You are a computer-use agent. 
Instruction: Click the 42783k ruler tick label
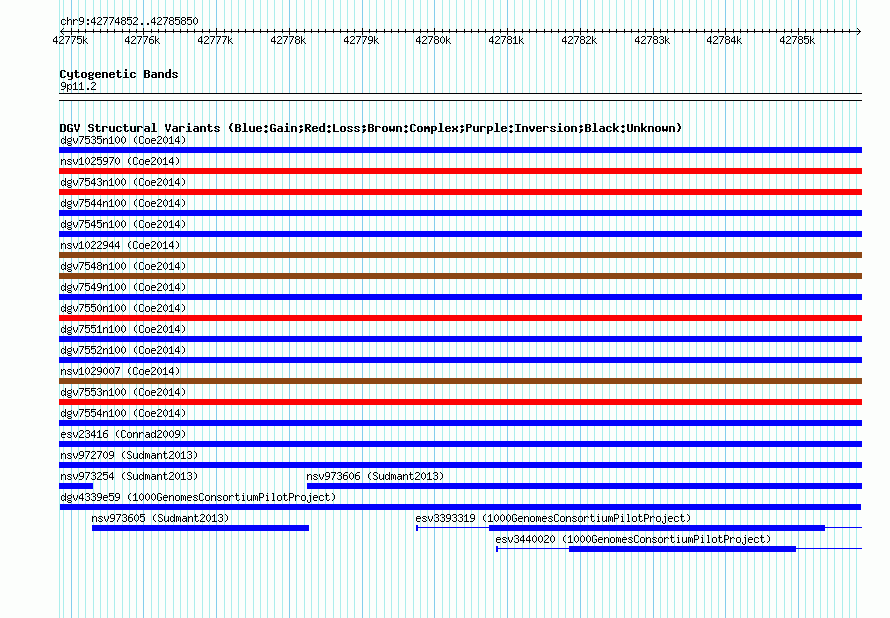[652, 40]
